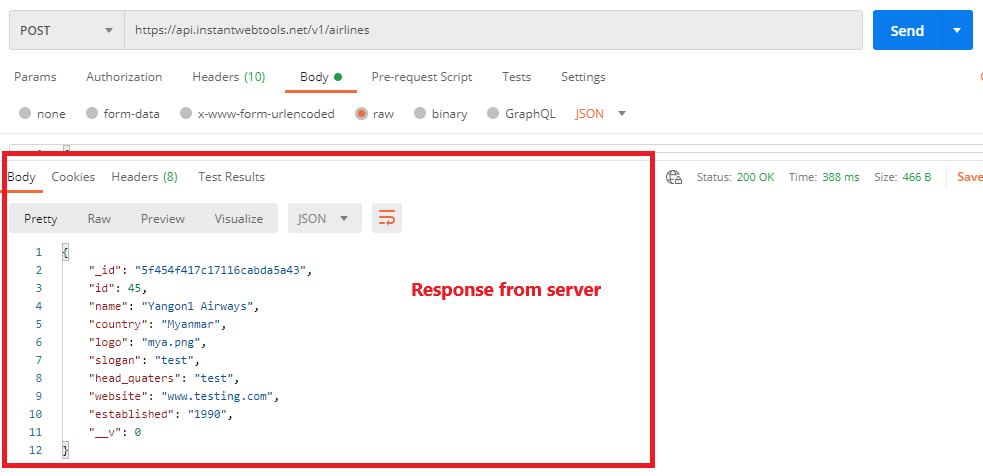
Task: Choose x-www-form-urlencoded body type
Action: pos(186,114)
